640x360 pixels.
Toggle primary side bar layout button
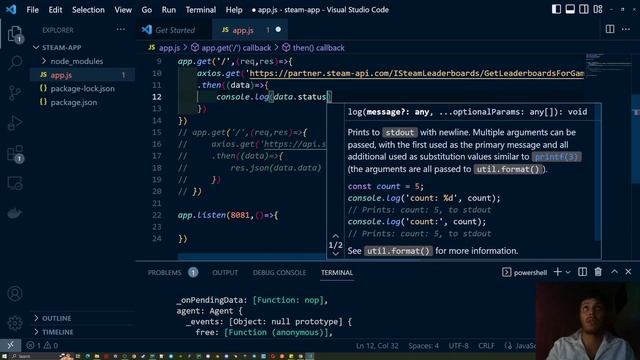pyautogui.click(x=556, y=9)
